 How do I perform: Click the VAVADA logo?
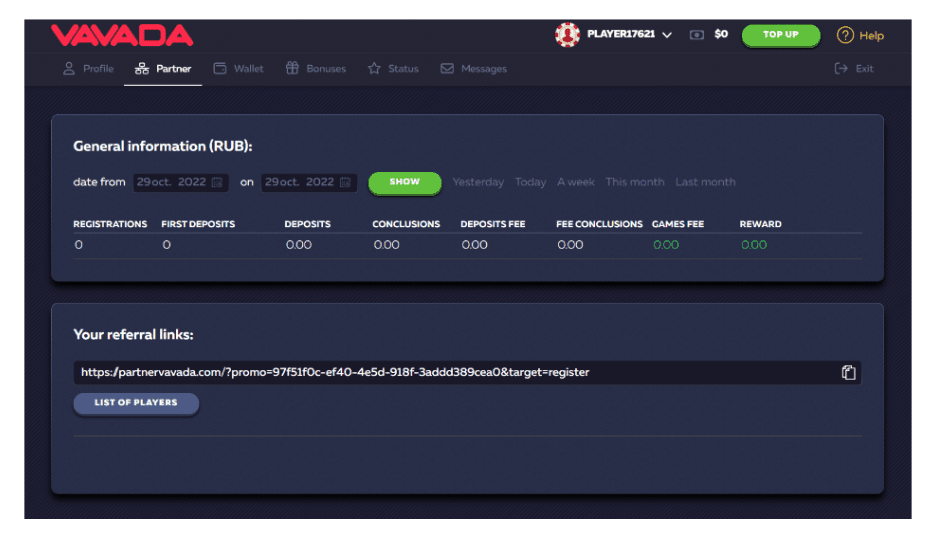[x=122, y=36]
